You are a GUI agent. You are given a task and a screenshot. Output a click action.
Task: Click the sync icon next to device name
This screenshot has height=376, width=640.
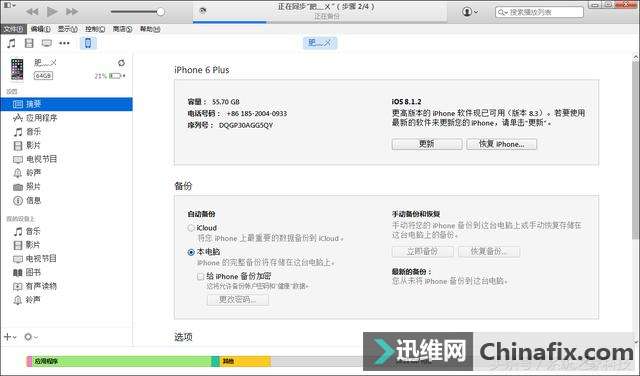(121, 63)
